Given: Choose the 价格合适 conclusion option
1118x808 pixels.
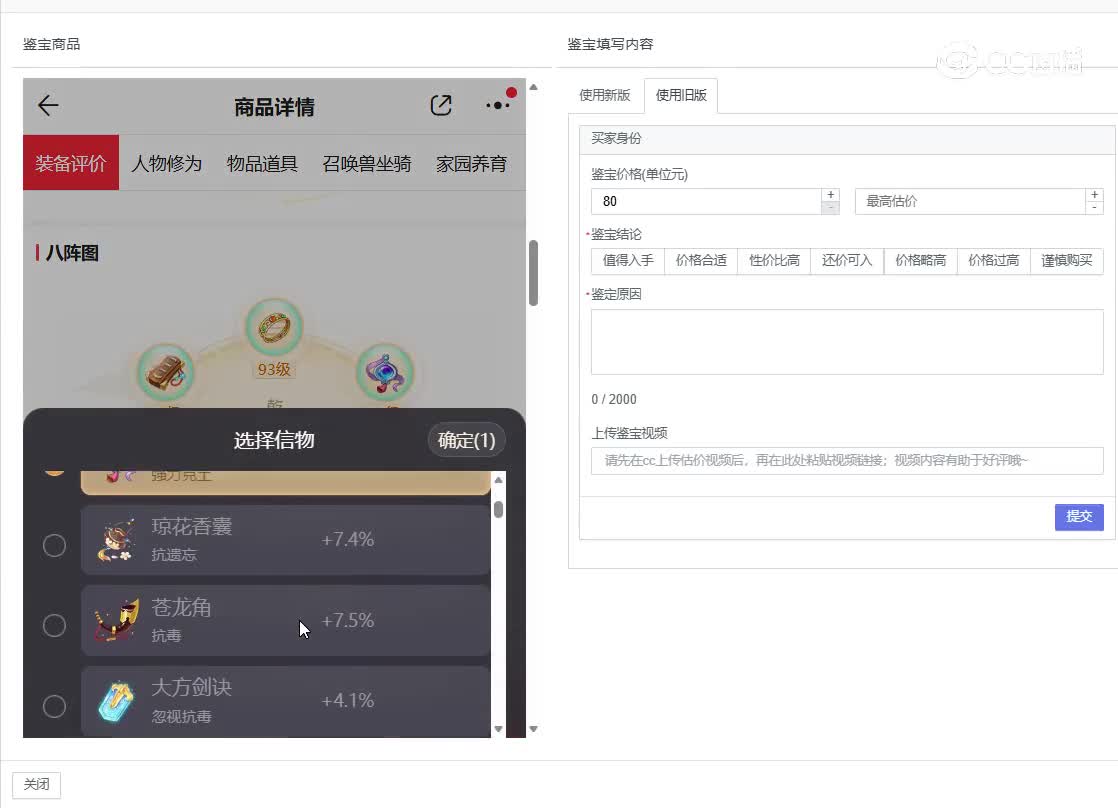Looking at the screenshot, I should [701, 261].
